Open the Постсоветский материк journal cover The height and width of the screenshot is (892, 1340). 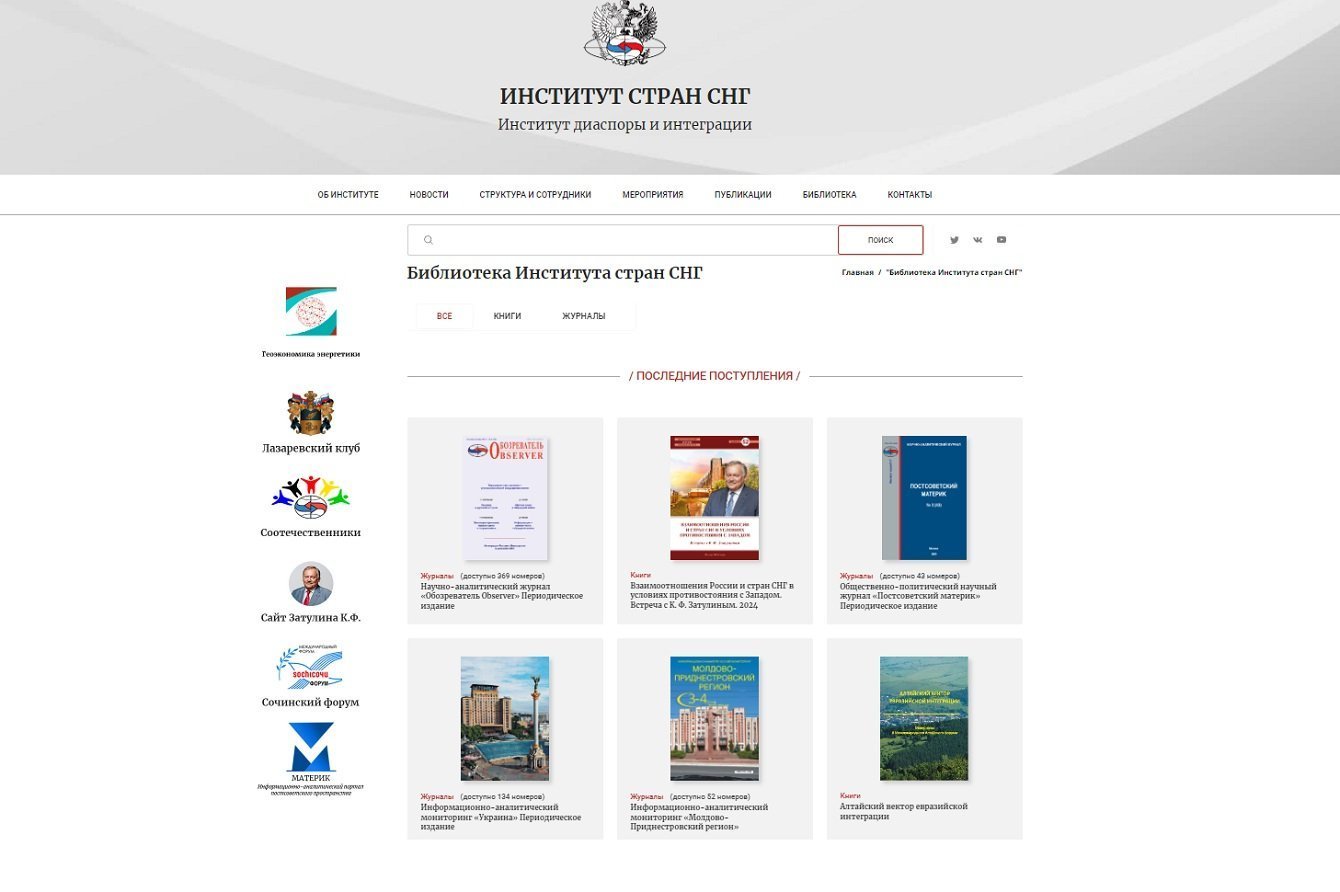point(925,498)
